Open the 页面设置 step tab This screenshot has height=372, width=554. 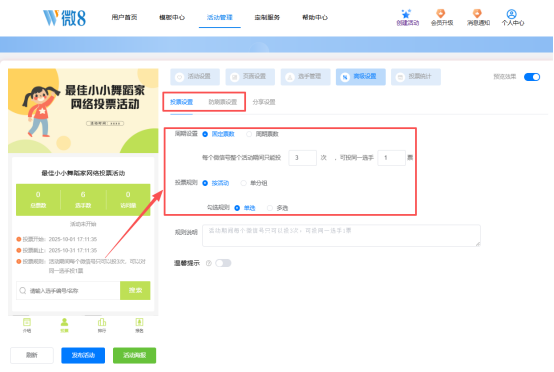click(x=250, y=77)
